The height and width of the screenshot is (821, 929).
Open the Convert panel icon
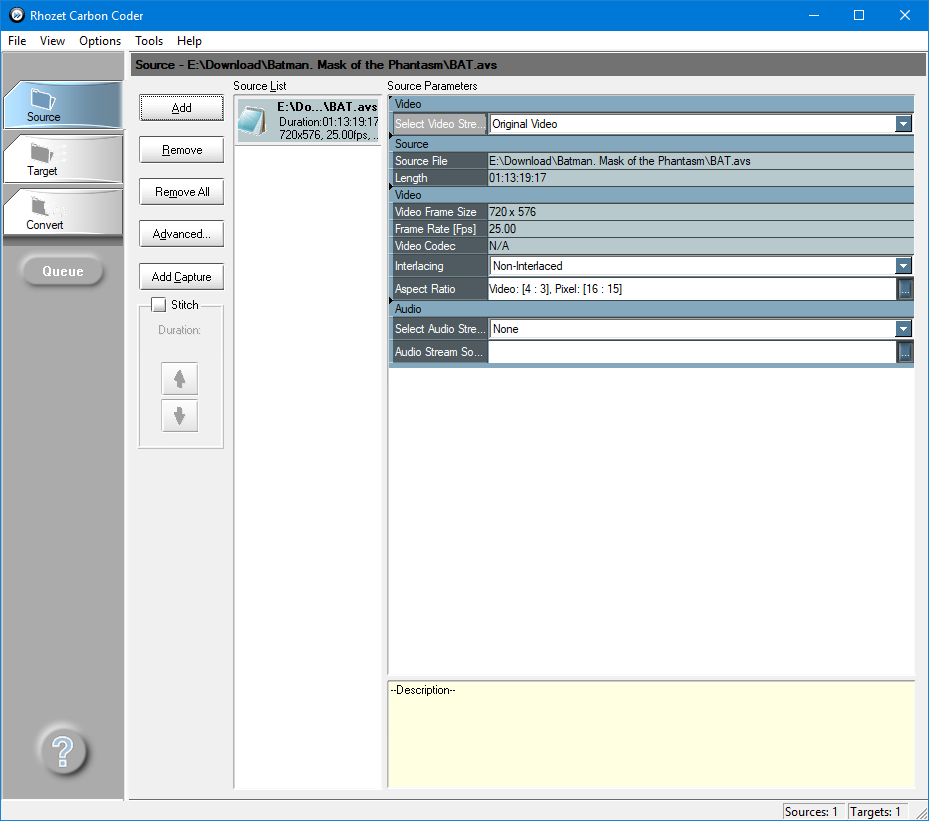63,213
